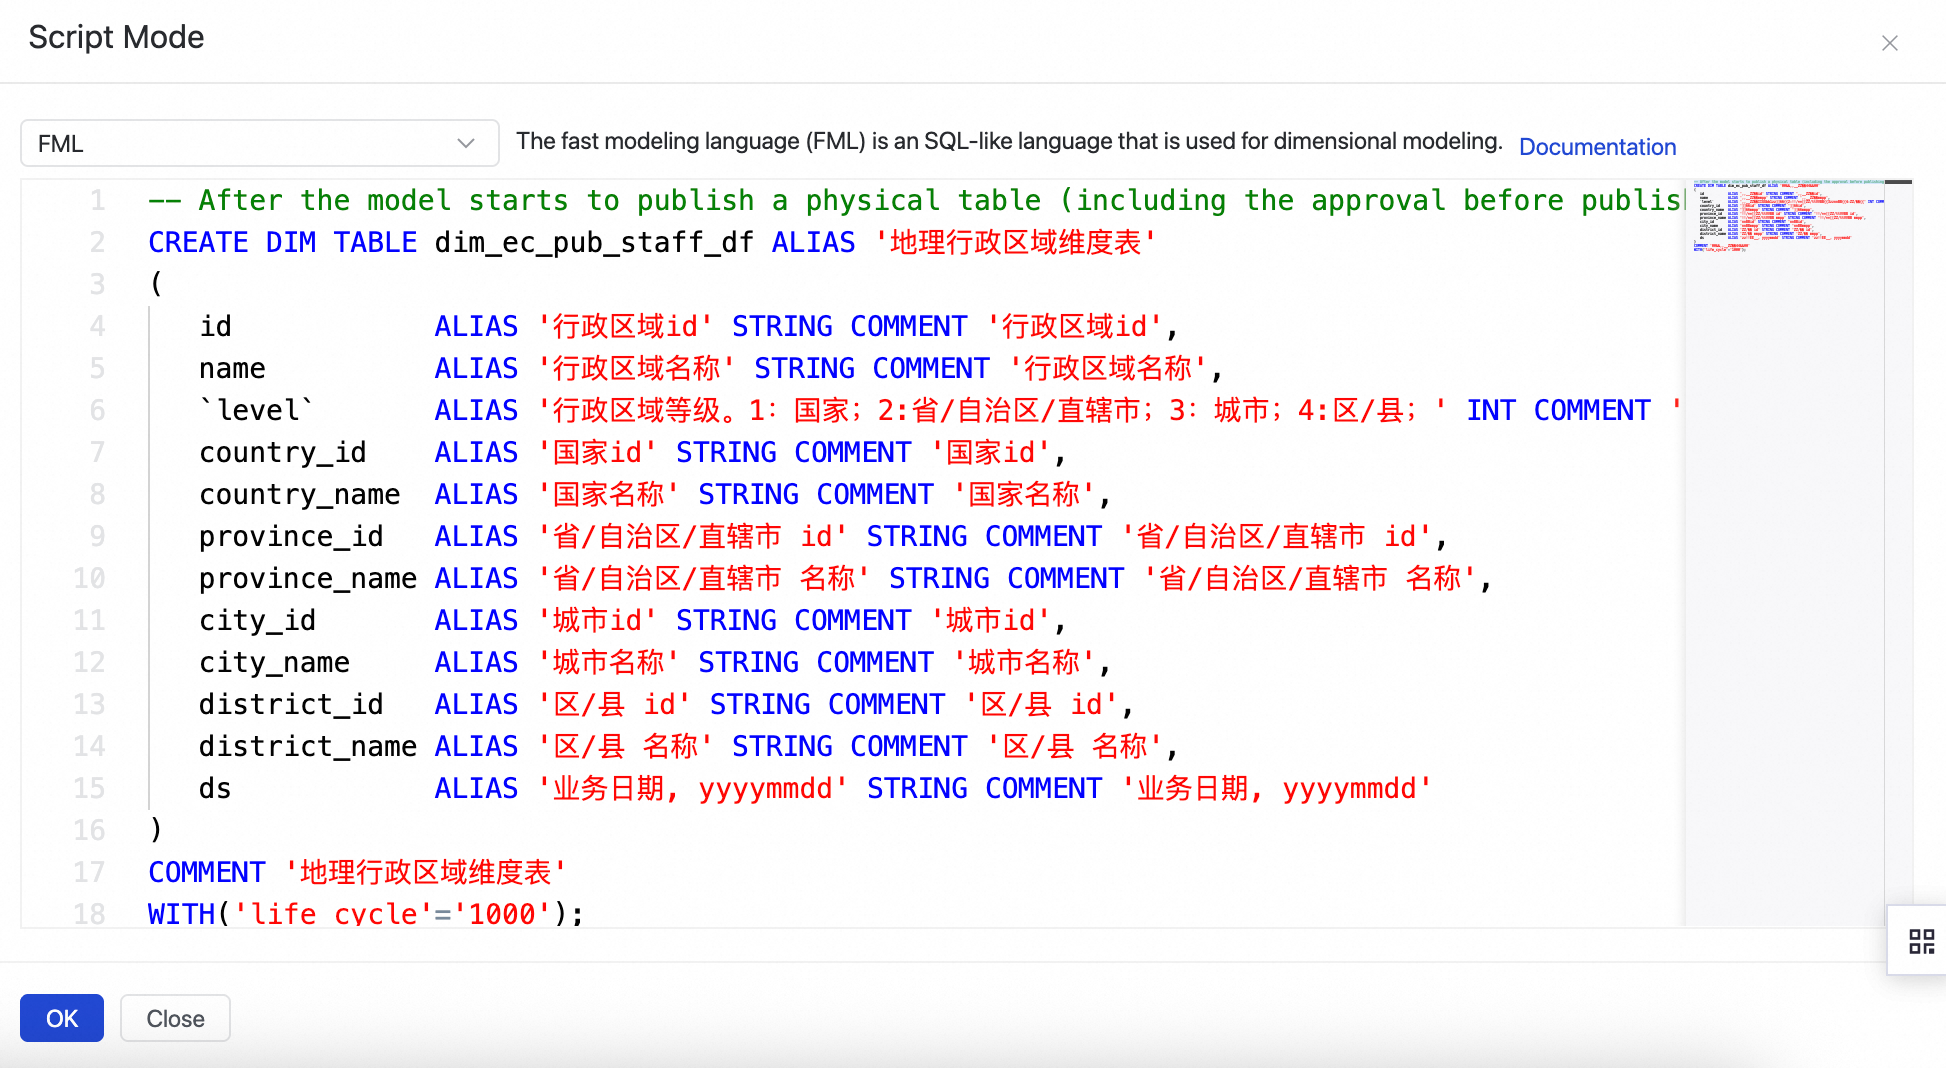Click the name column on line 5
Viewport: 1946px width, 1068px height.
(232, 368)
